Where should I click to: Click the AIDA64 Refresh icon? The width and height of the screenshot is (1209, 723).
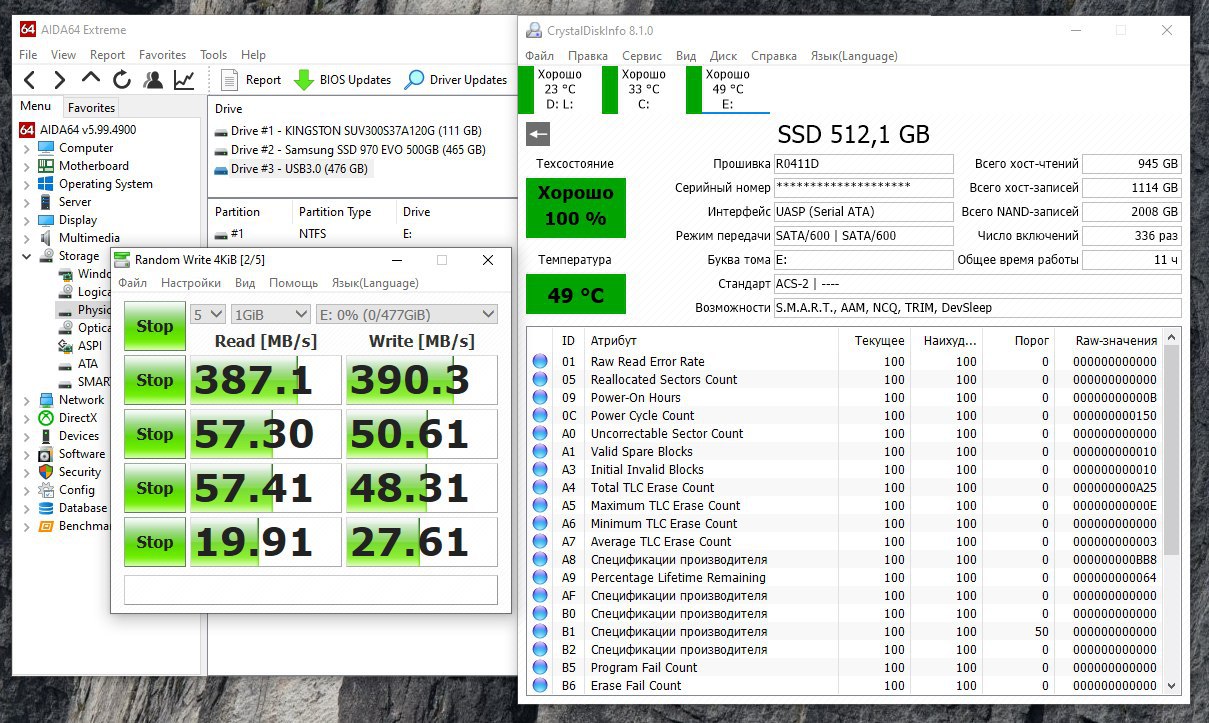click(122, 80)
